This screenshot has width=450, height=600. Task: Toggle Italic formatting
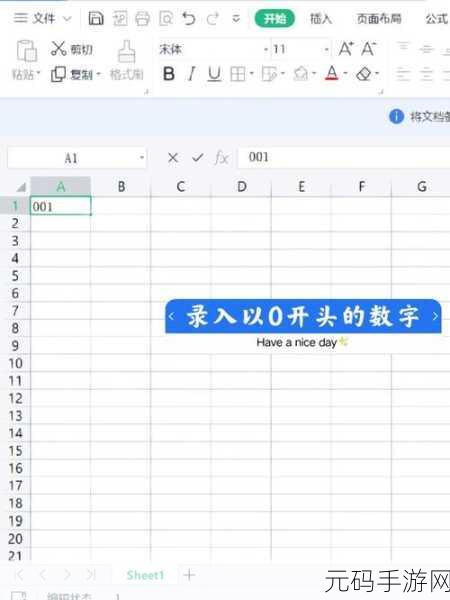(x=191, y=73)
